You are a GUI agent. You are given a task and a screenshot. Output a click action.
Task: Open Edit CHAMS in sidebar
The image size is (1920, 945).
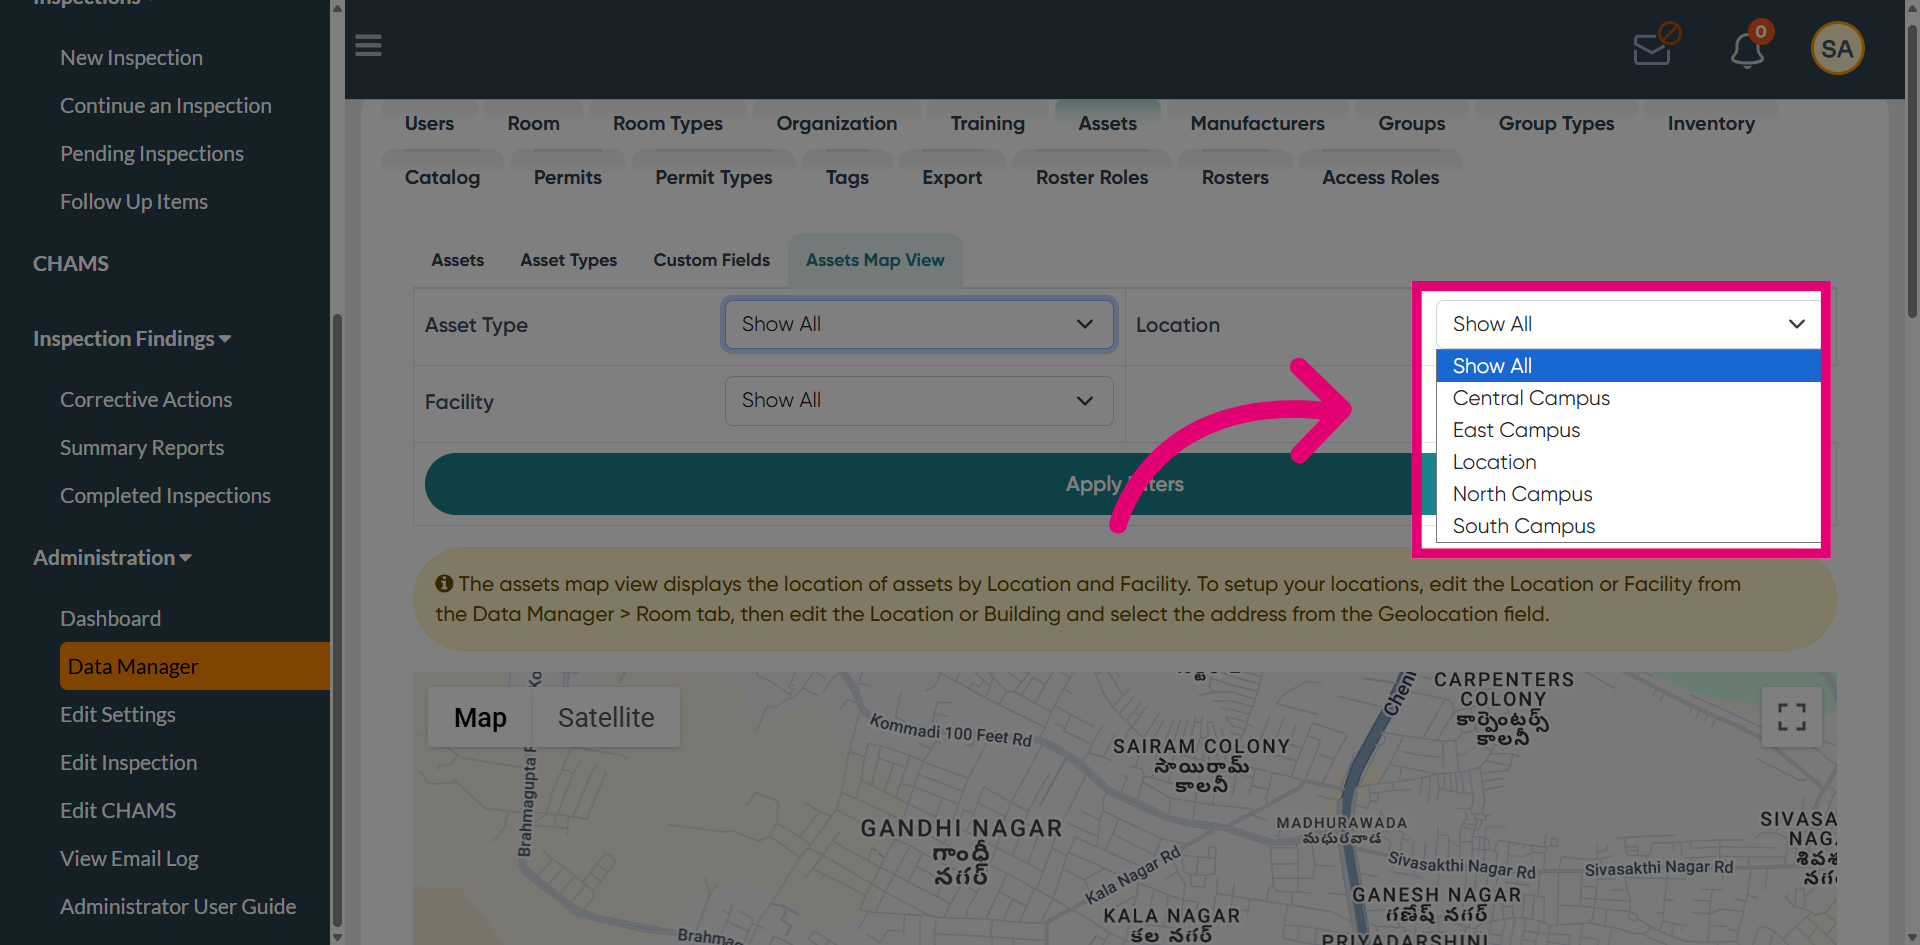point(118,811)
